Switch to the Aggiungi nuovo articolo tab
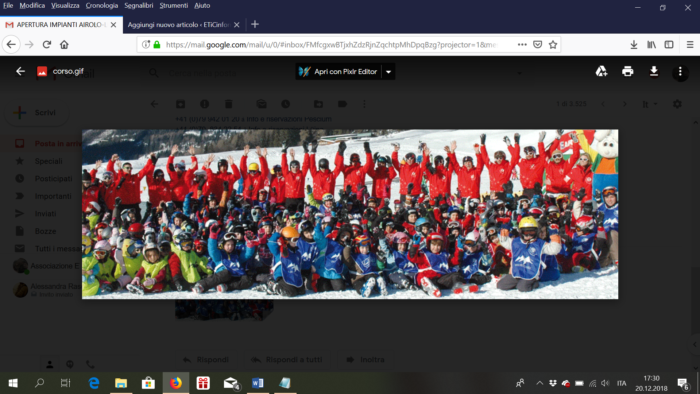Screen dimensions: 700x394 point(178,25)
